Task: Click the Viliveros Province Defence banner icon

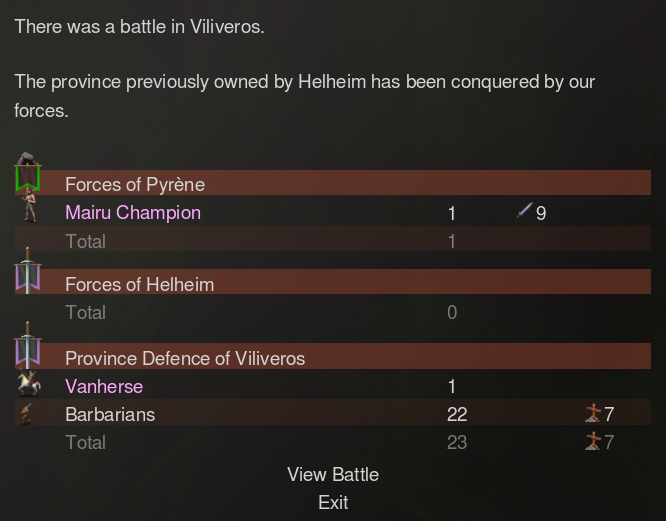Action: click(28, 346)
